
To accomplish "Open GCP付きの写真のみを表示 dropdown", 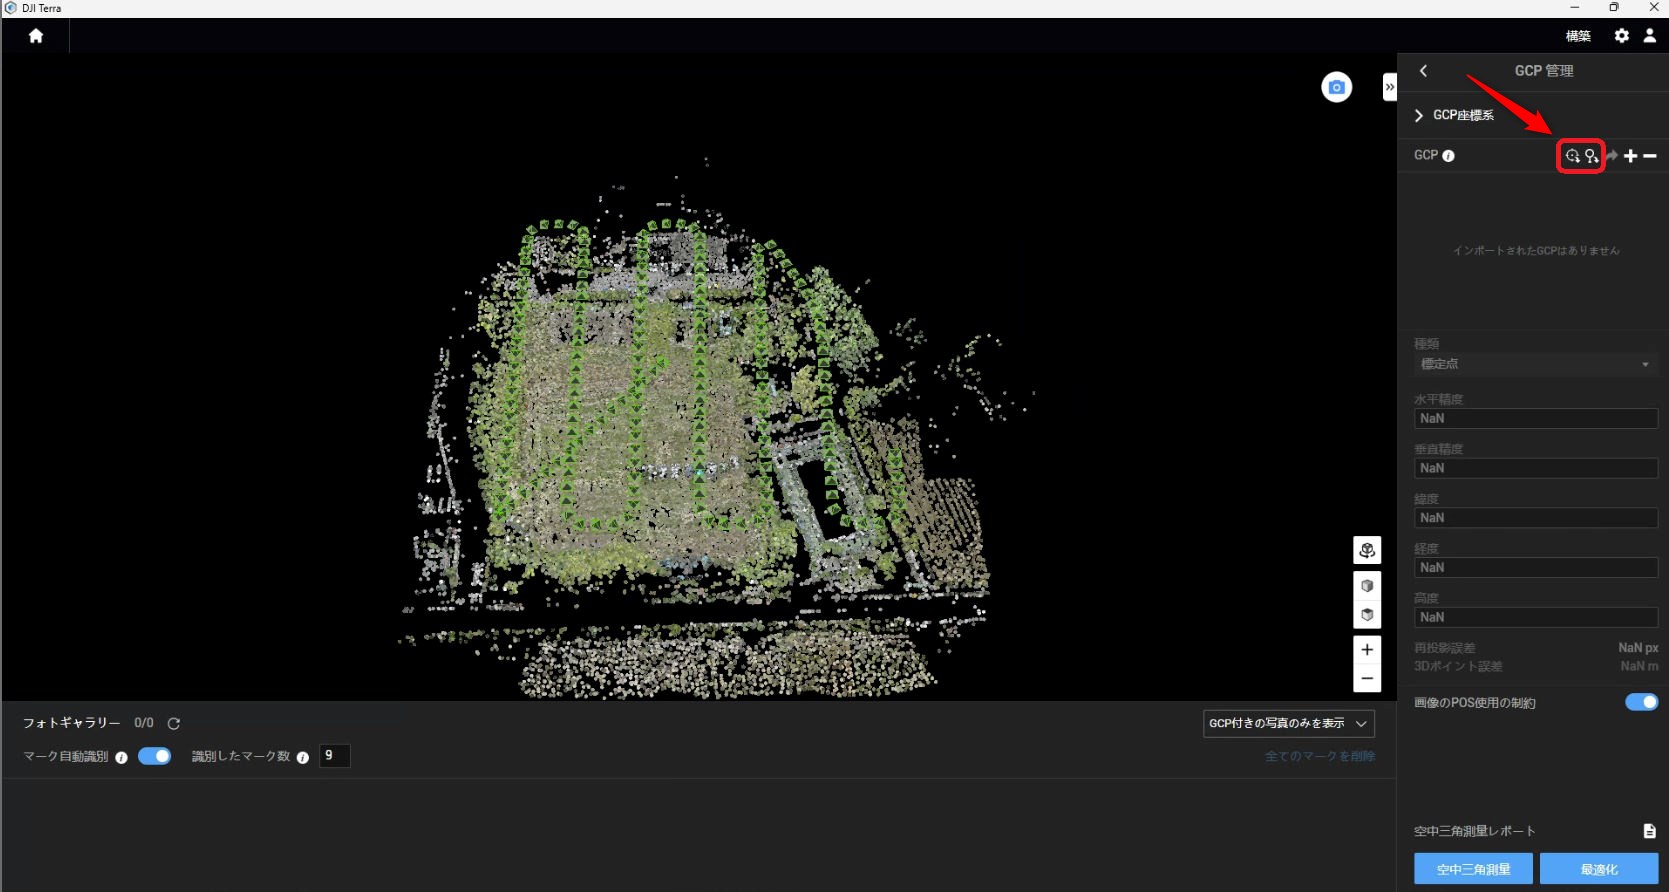I will point(1288,723).
